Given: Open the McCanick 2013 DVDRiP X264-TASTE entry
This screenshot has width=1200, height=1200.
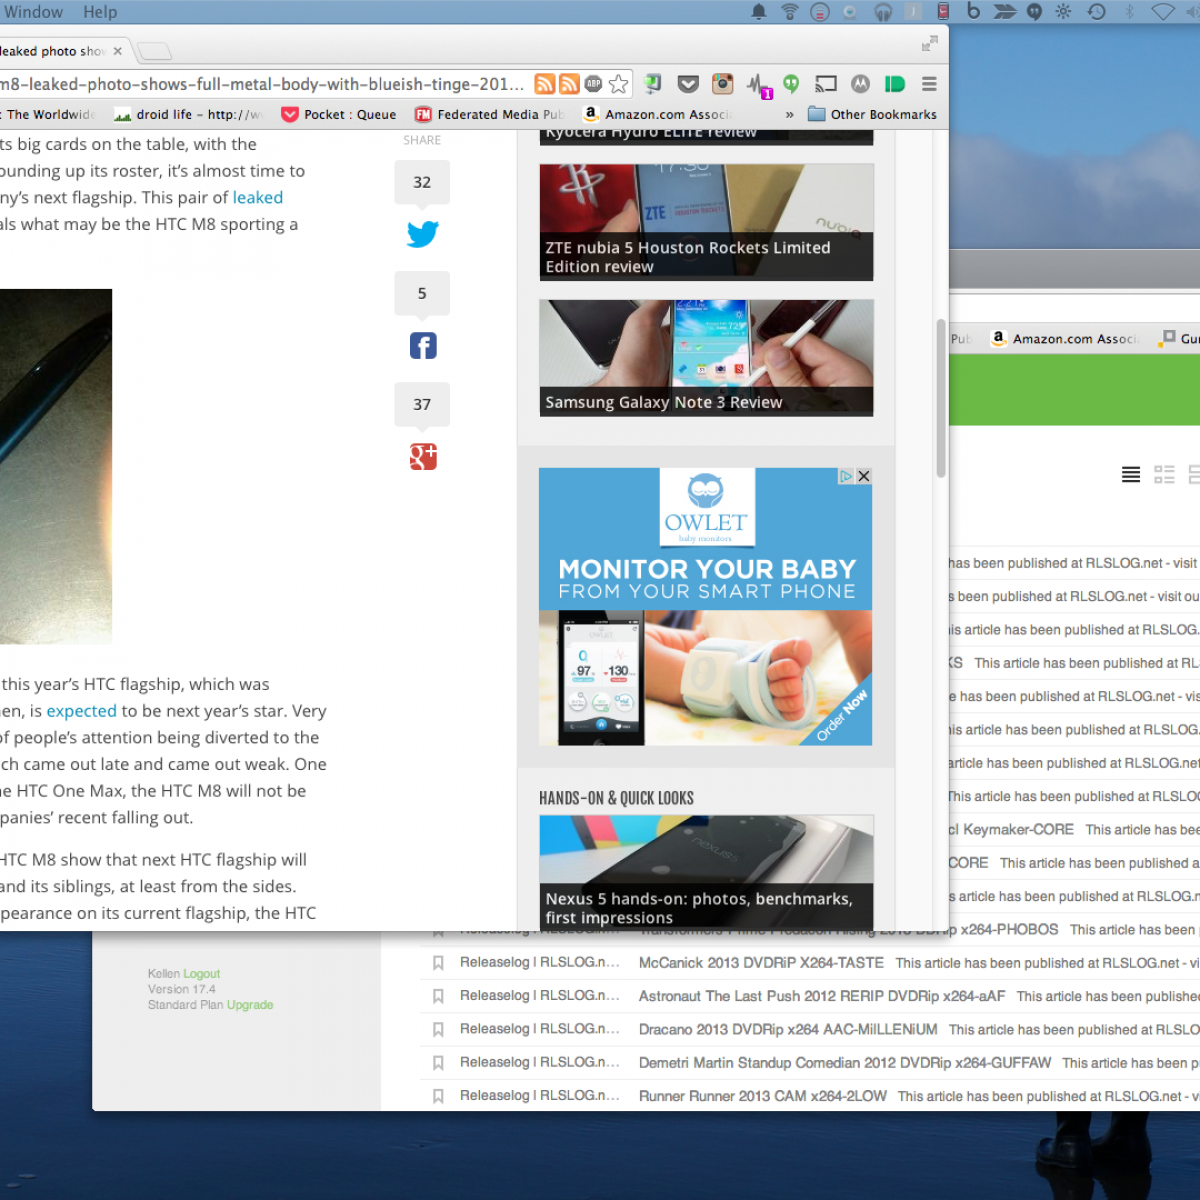Looking at the screenshot, I should coord(761,963).
